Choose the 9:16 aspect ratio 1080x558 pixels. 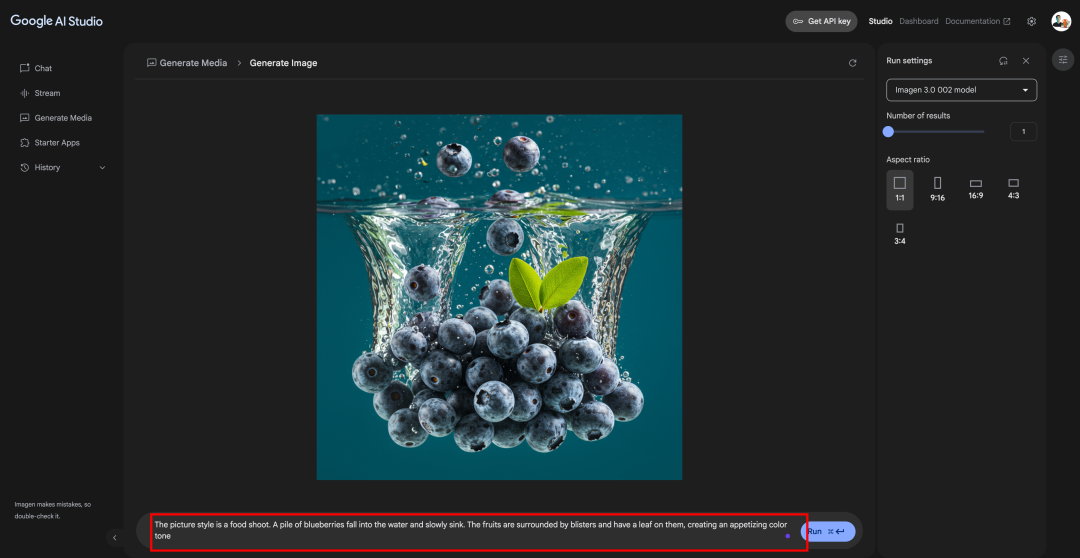[937, 189]
